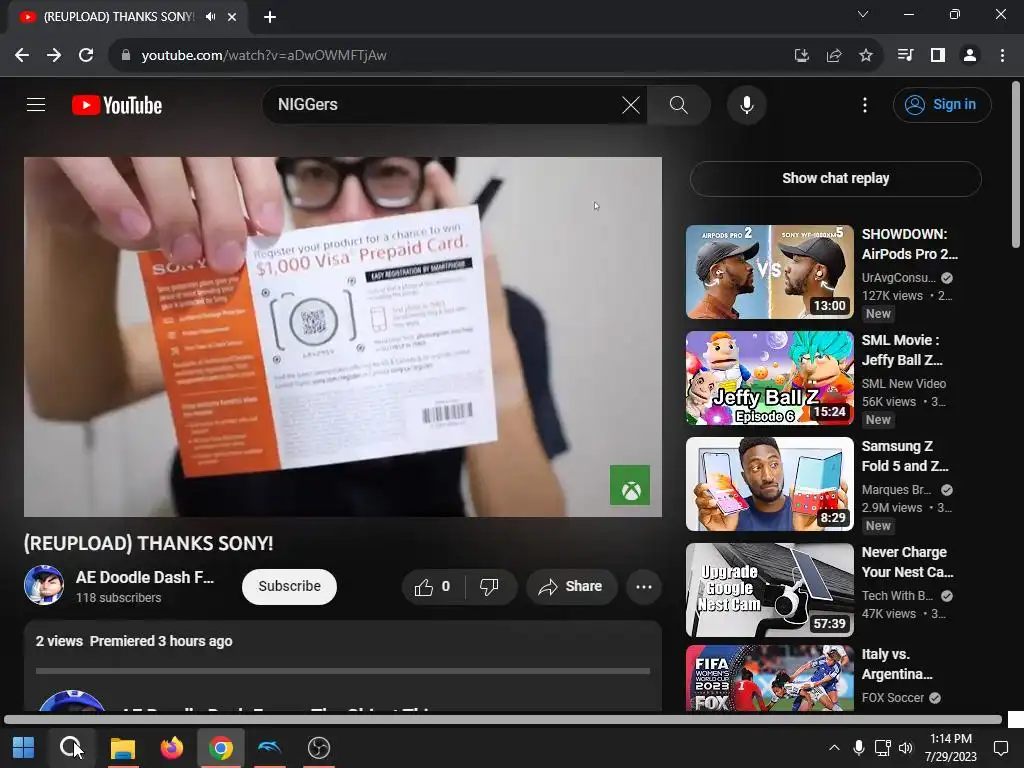1024x768 pixels.
Task: Like the video with thumbs up
Action: 432,586
